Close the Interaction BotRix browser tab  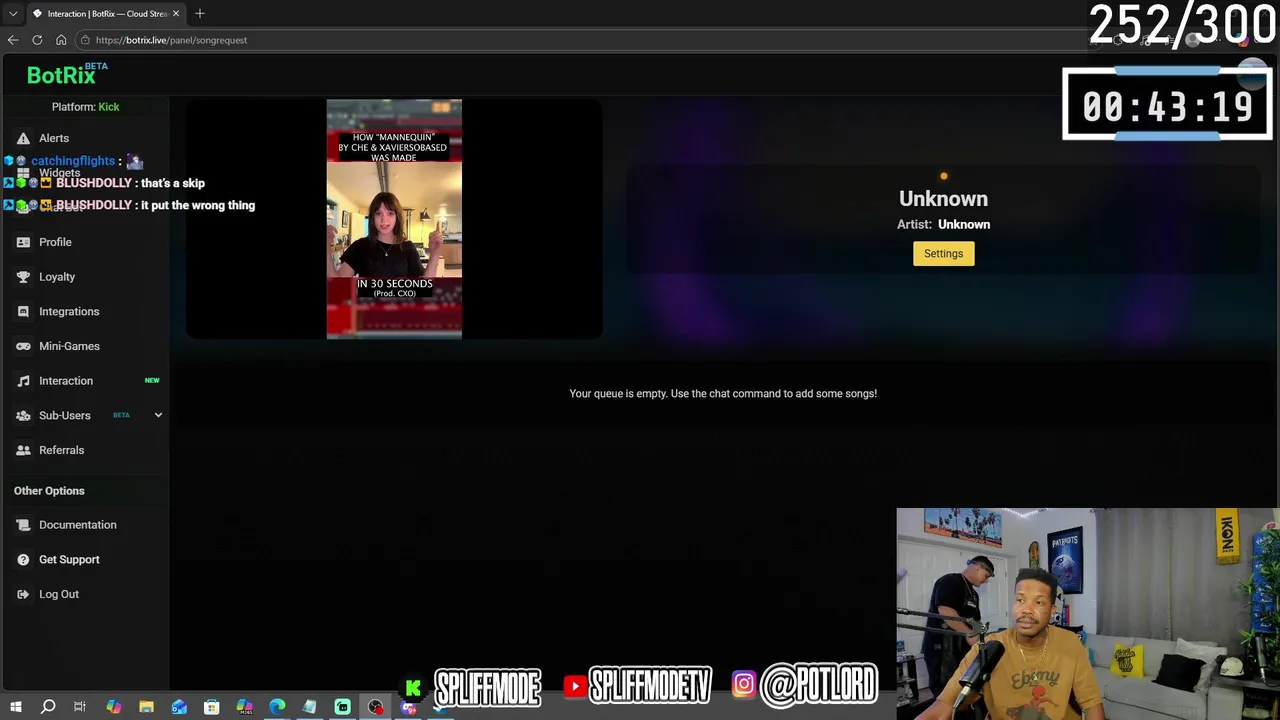tap(175, 13)
